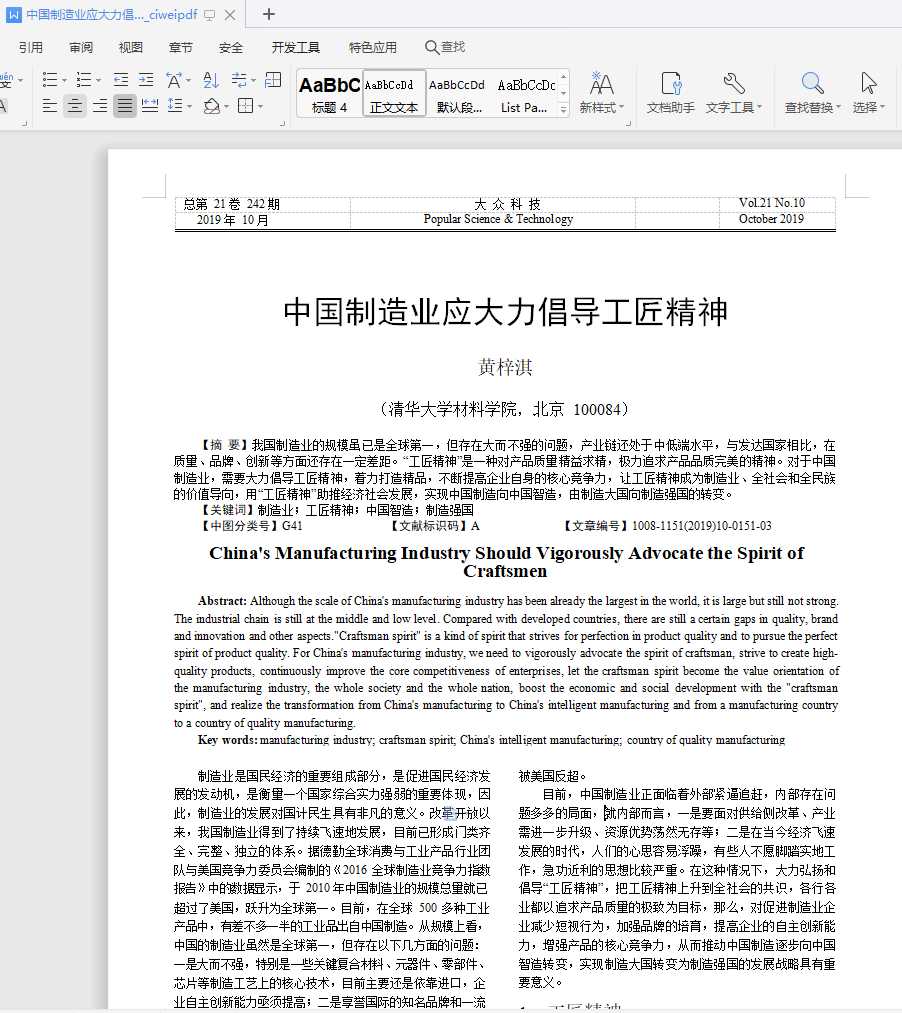The height and width of the screenshot is (1013, 902).
Task: Open the 特色应用 (Featured Apps) tab
Action: (x=373, y=47)
